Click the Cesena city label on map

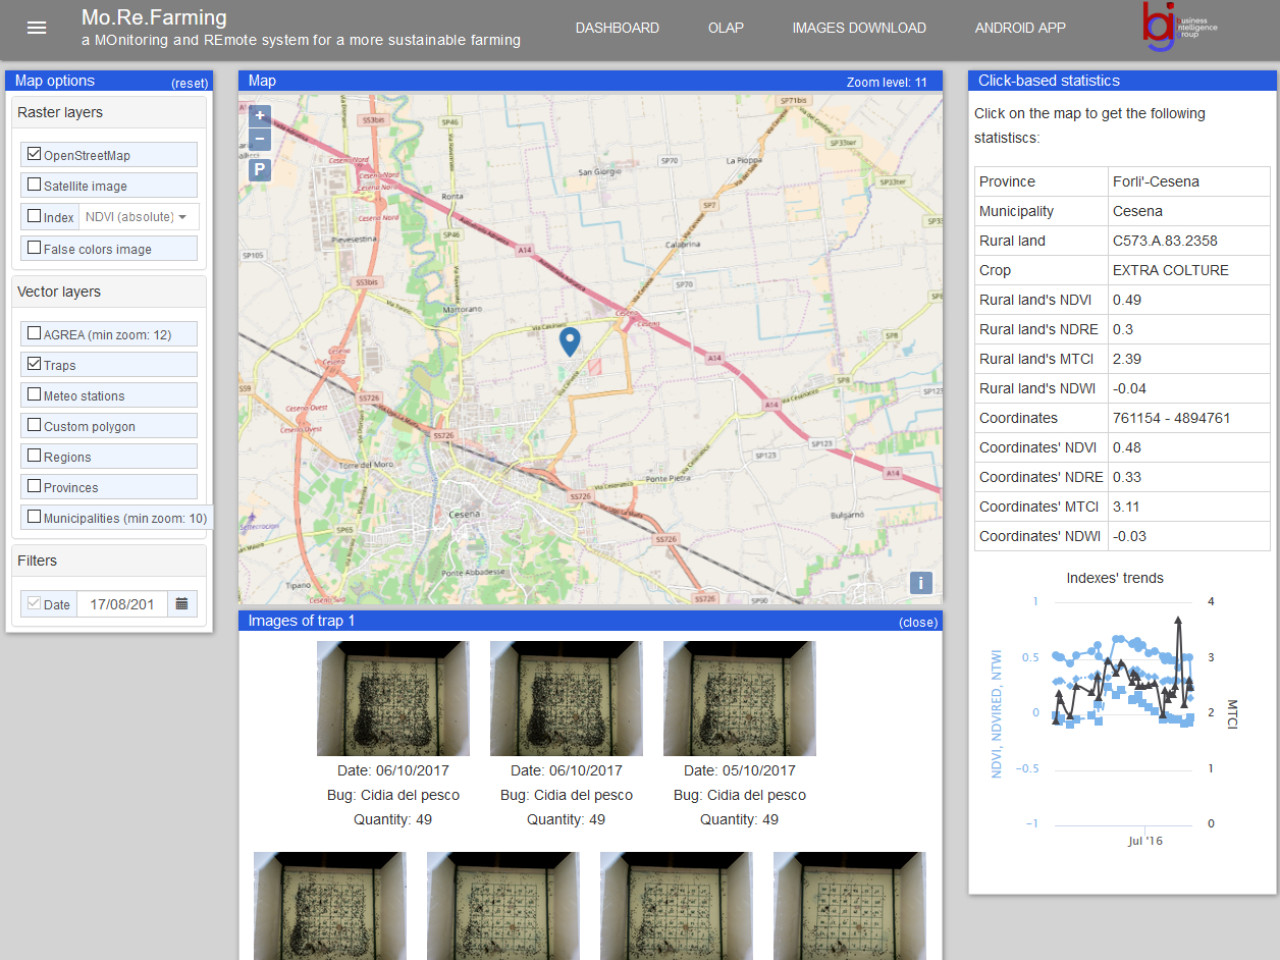pyautogui.click(x=464, y=515)
